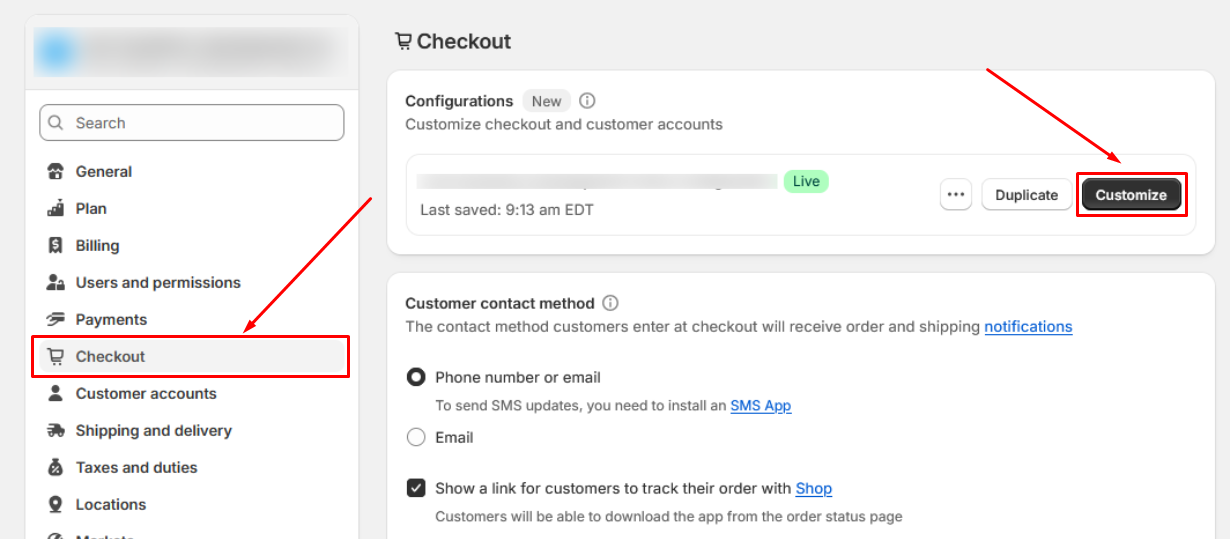Open the three-dot more actions menu
The height and width of the screenshot is (539, 1230).
[x=956, y=194]
